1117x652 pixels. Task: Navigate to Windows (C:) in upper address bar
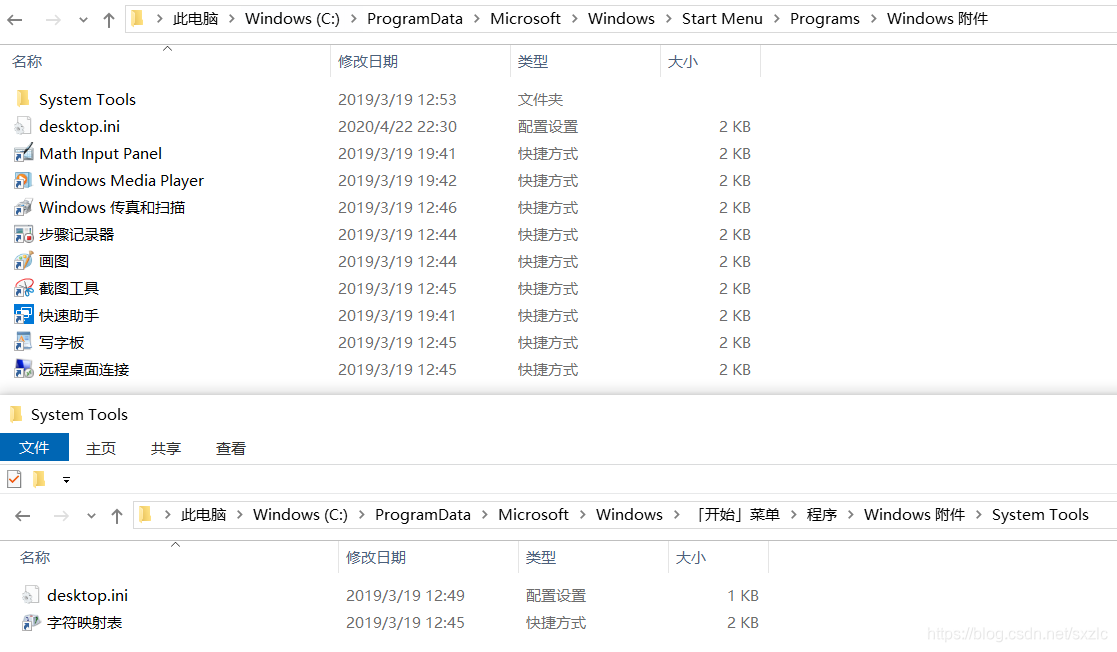coord(292,19)
